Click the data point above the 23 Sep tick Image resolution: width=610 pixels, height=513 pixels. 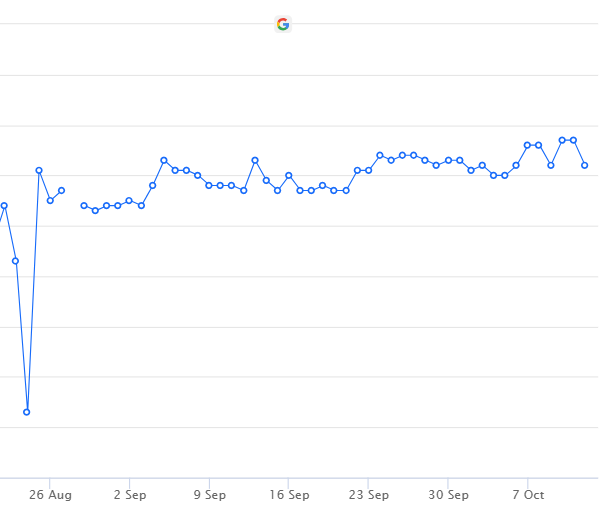[368, 170]
